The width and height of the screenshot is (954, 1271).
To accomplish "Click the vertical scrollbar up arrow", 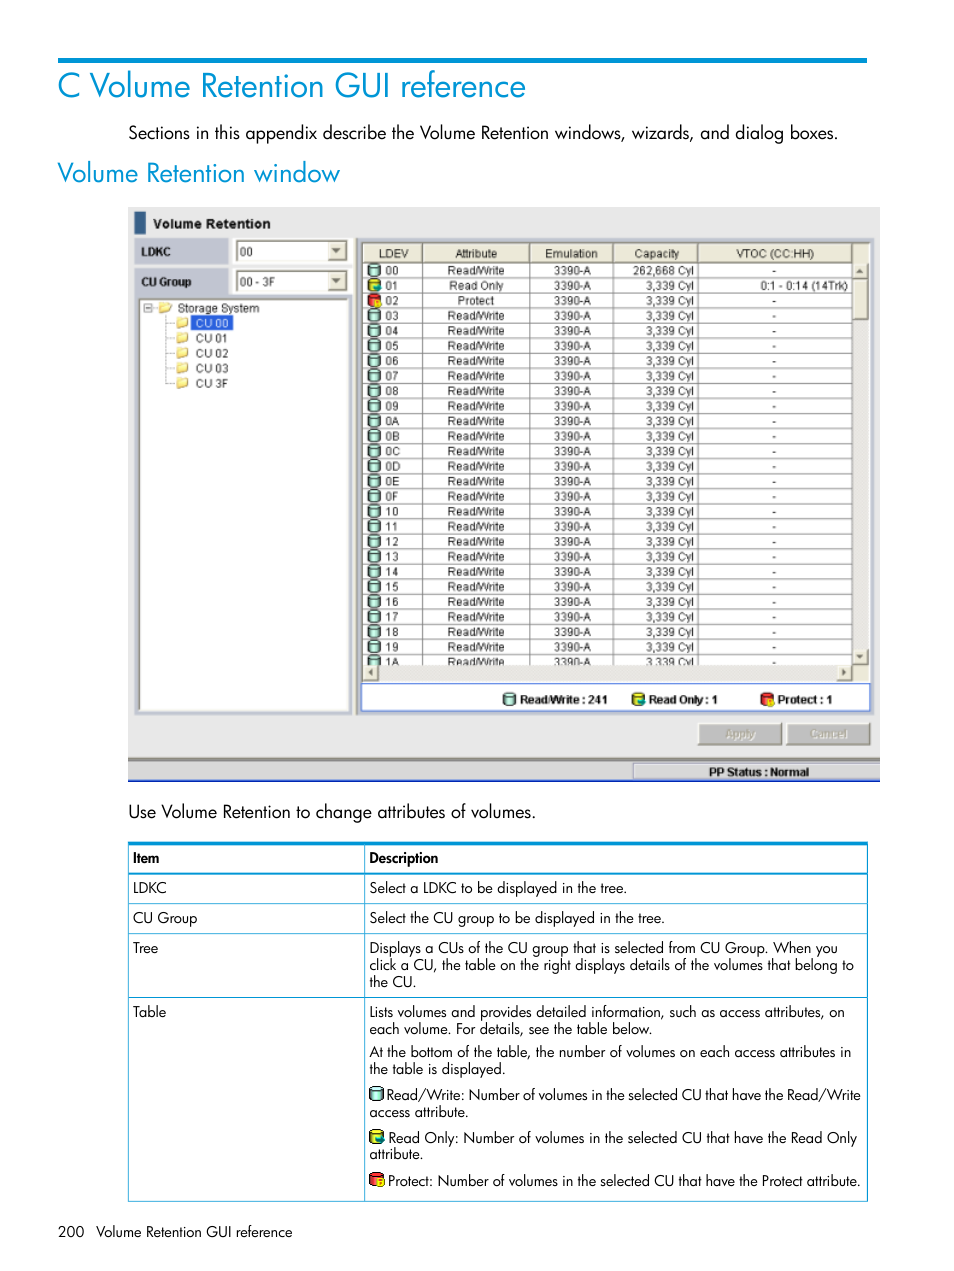I will tap(860, 271).
